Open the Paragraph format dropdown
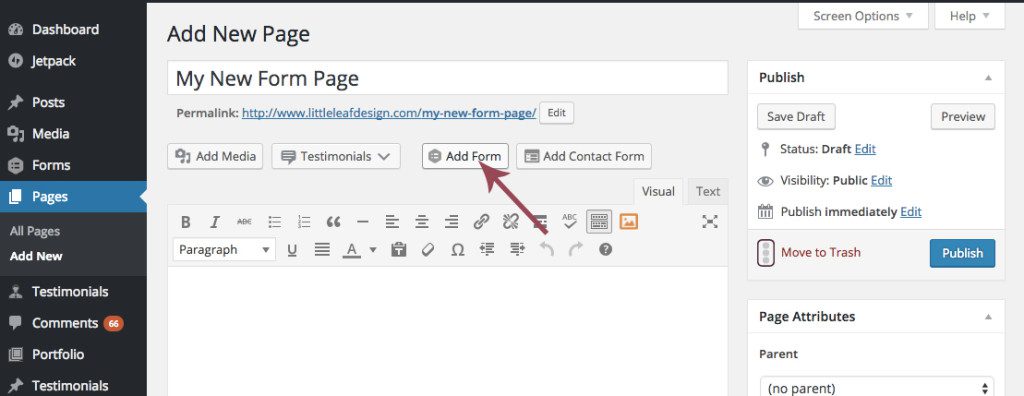This screenshot has width=1024, height=396. tap(224, 250)
